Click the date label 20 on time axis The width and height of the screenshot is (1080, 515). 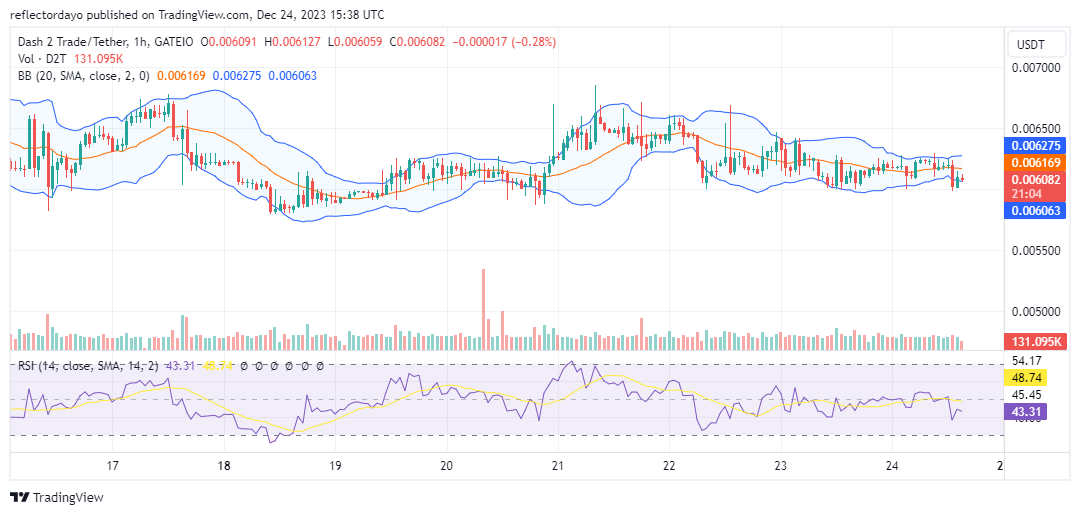click(x=446, y=465)
